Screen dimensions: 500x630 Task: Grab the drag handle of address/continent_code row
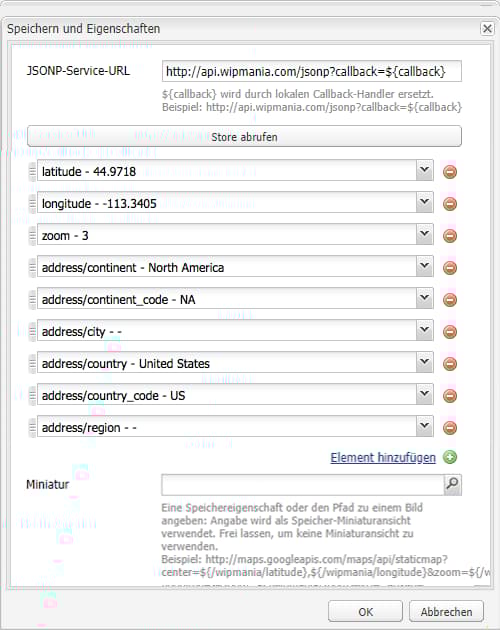[32, 300]
